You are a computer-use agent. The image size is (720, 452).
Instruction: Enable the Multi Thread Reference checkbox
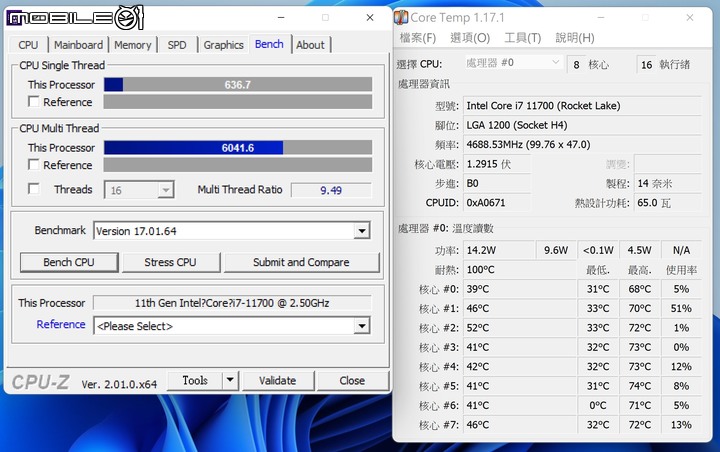pyautogui.click(x=34, y=164)
